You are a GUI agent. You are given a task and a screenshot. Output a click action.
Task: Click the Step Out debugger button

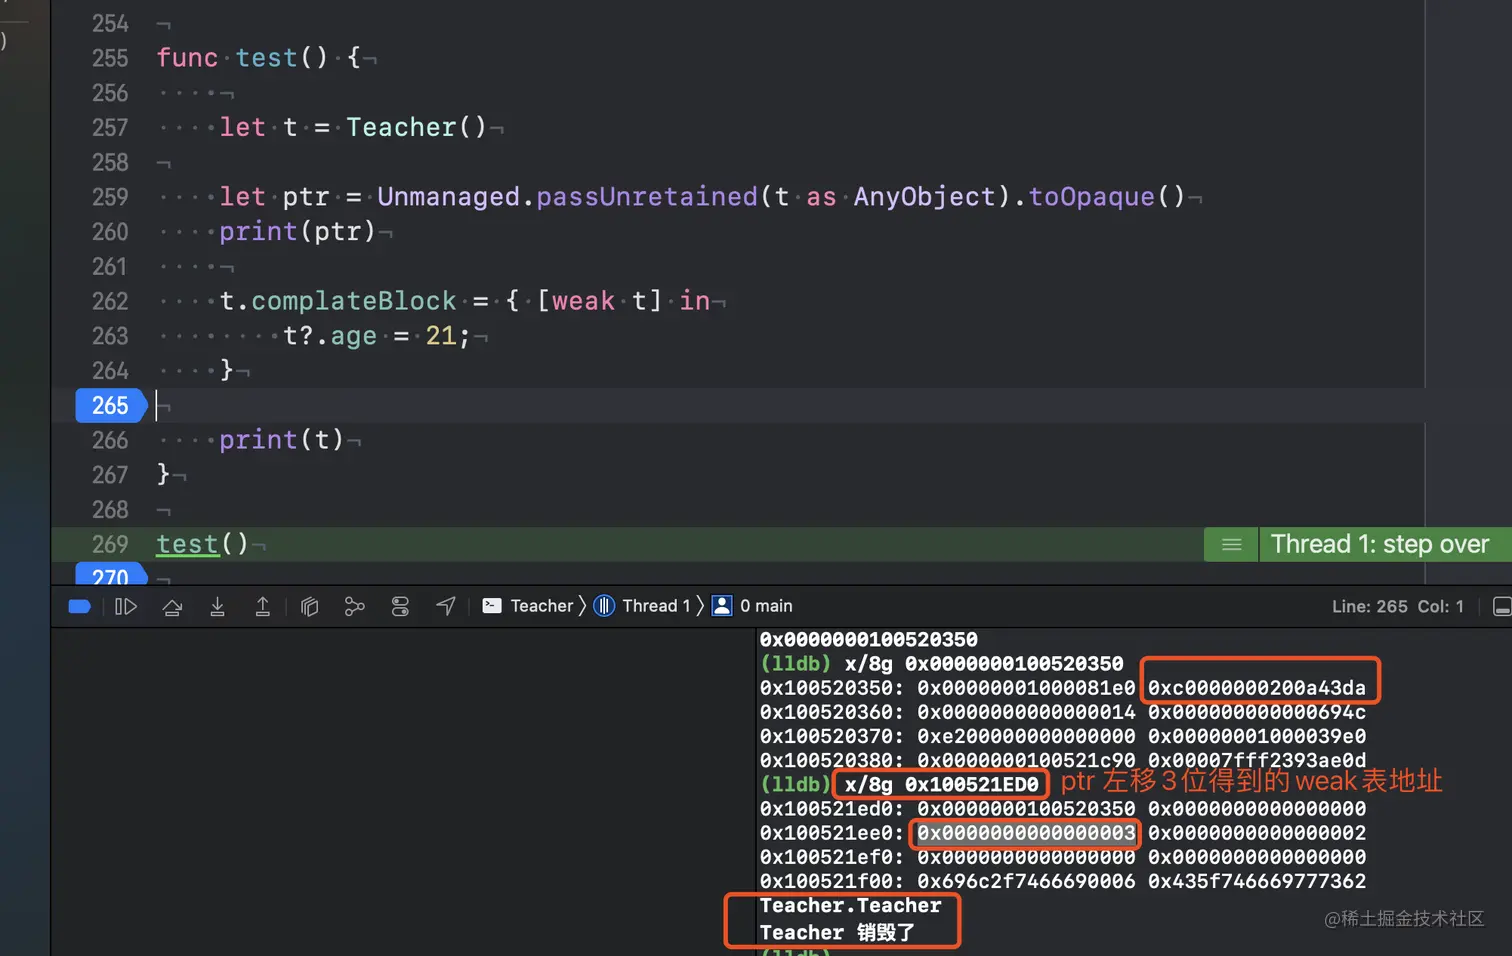[x=262, y=606]
